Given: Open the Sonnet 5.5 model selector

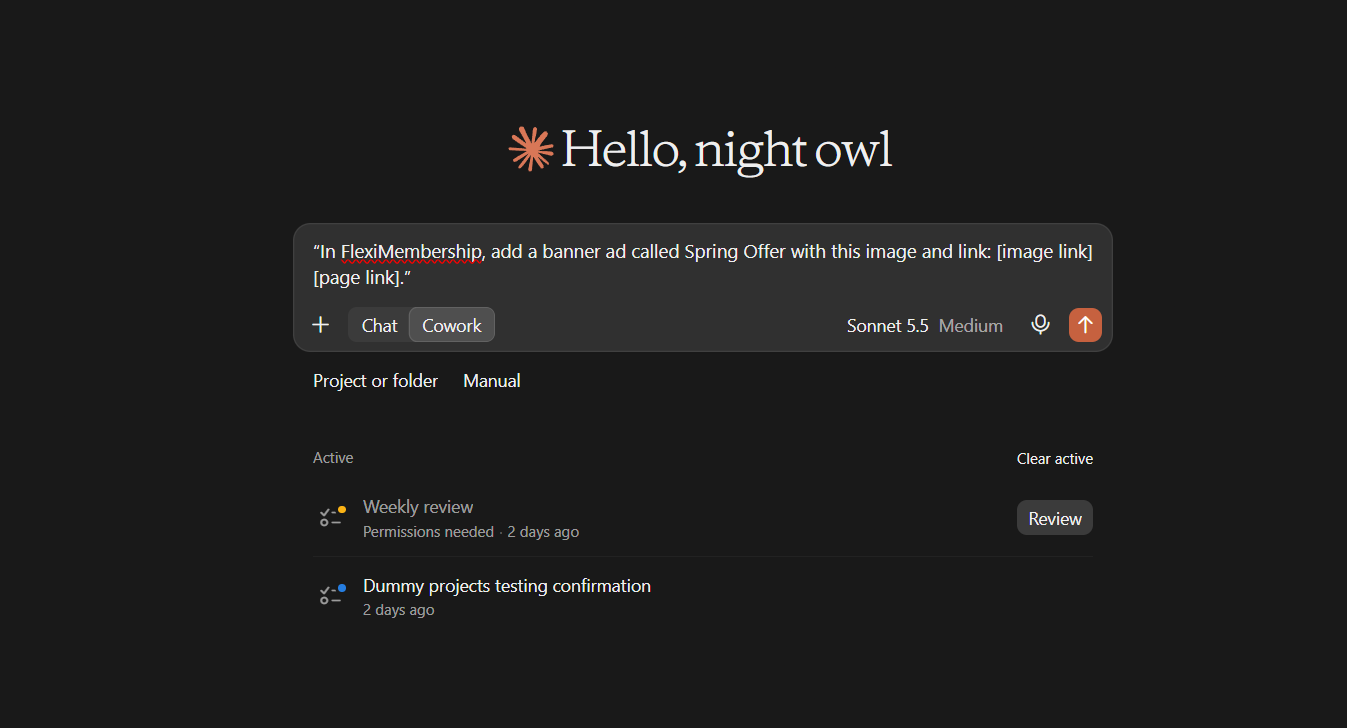Looking at the screenshot, I should (x=887, y=325).
